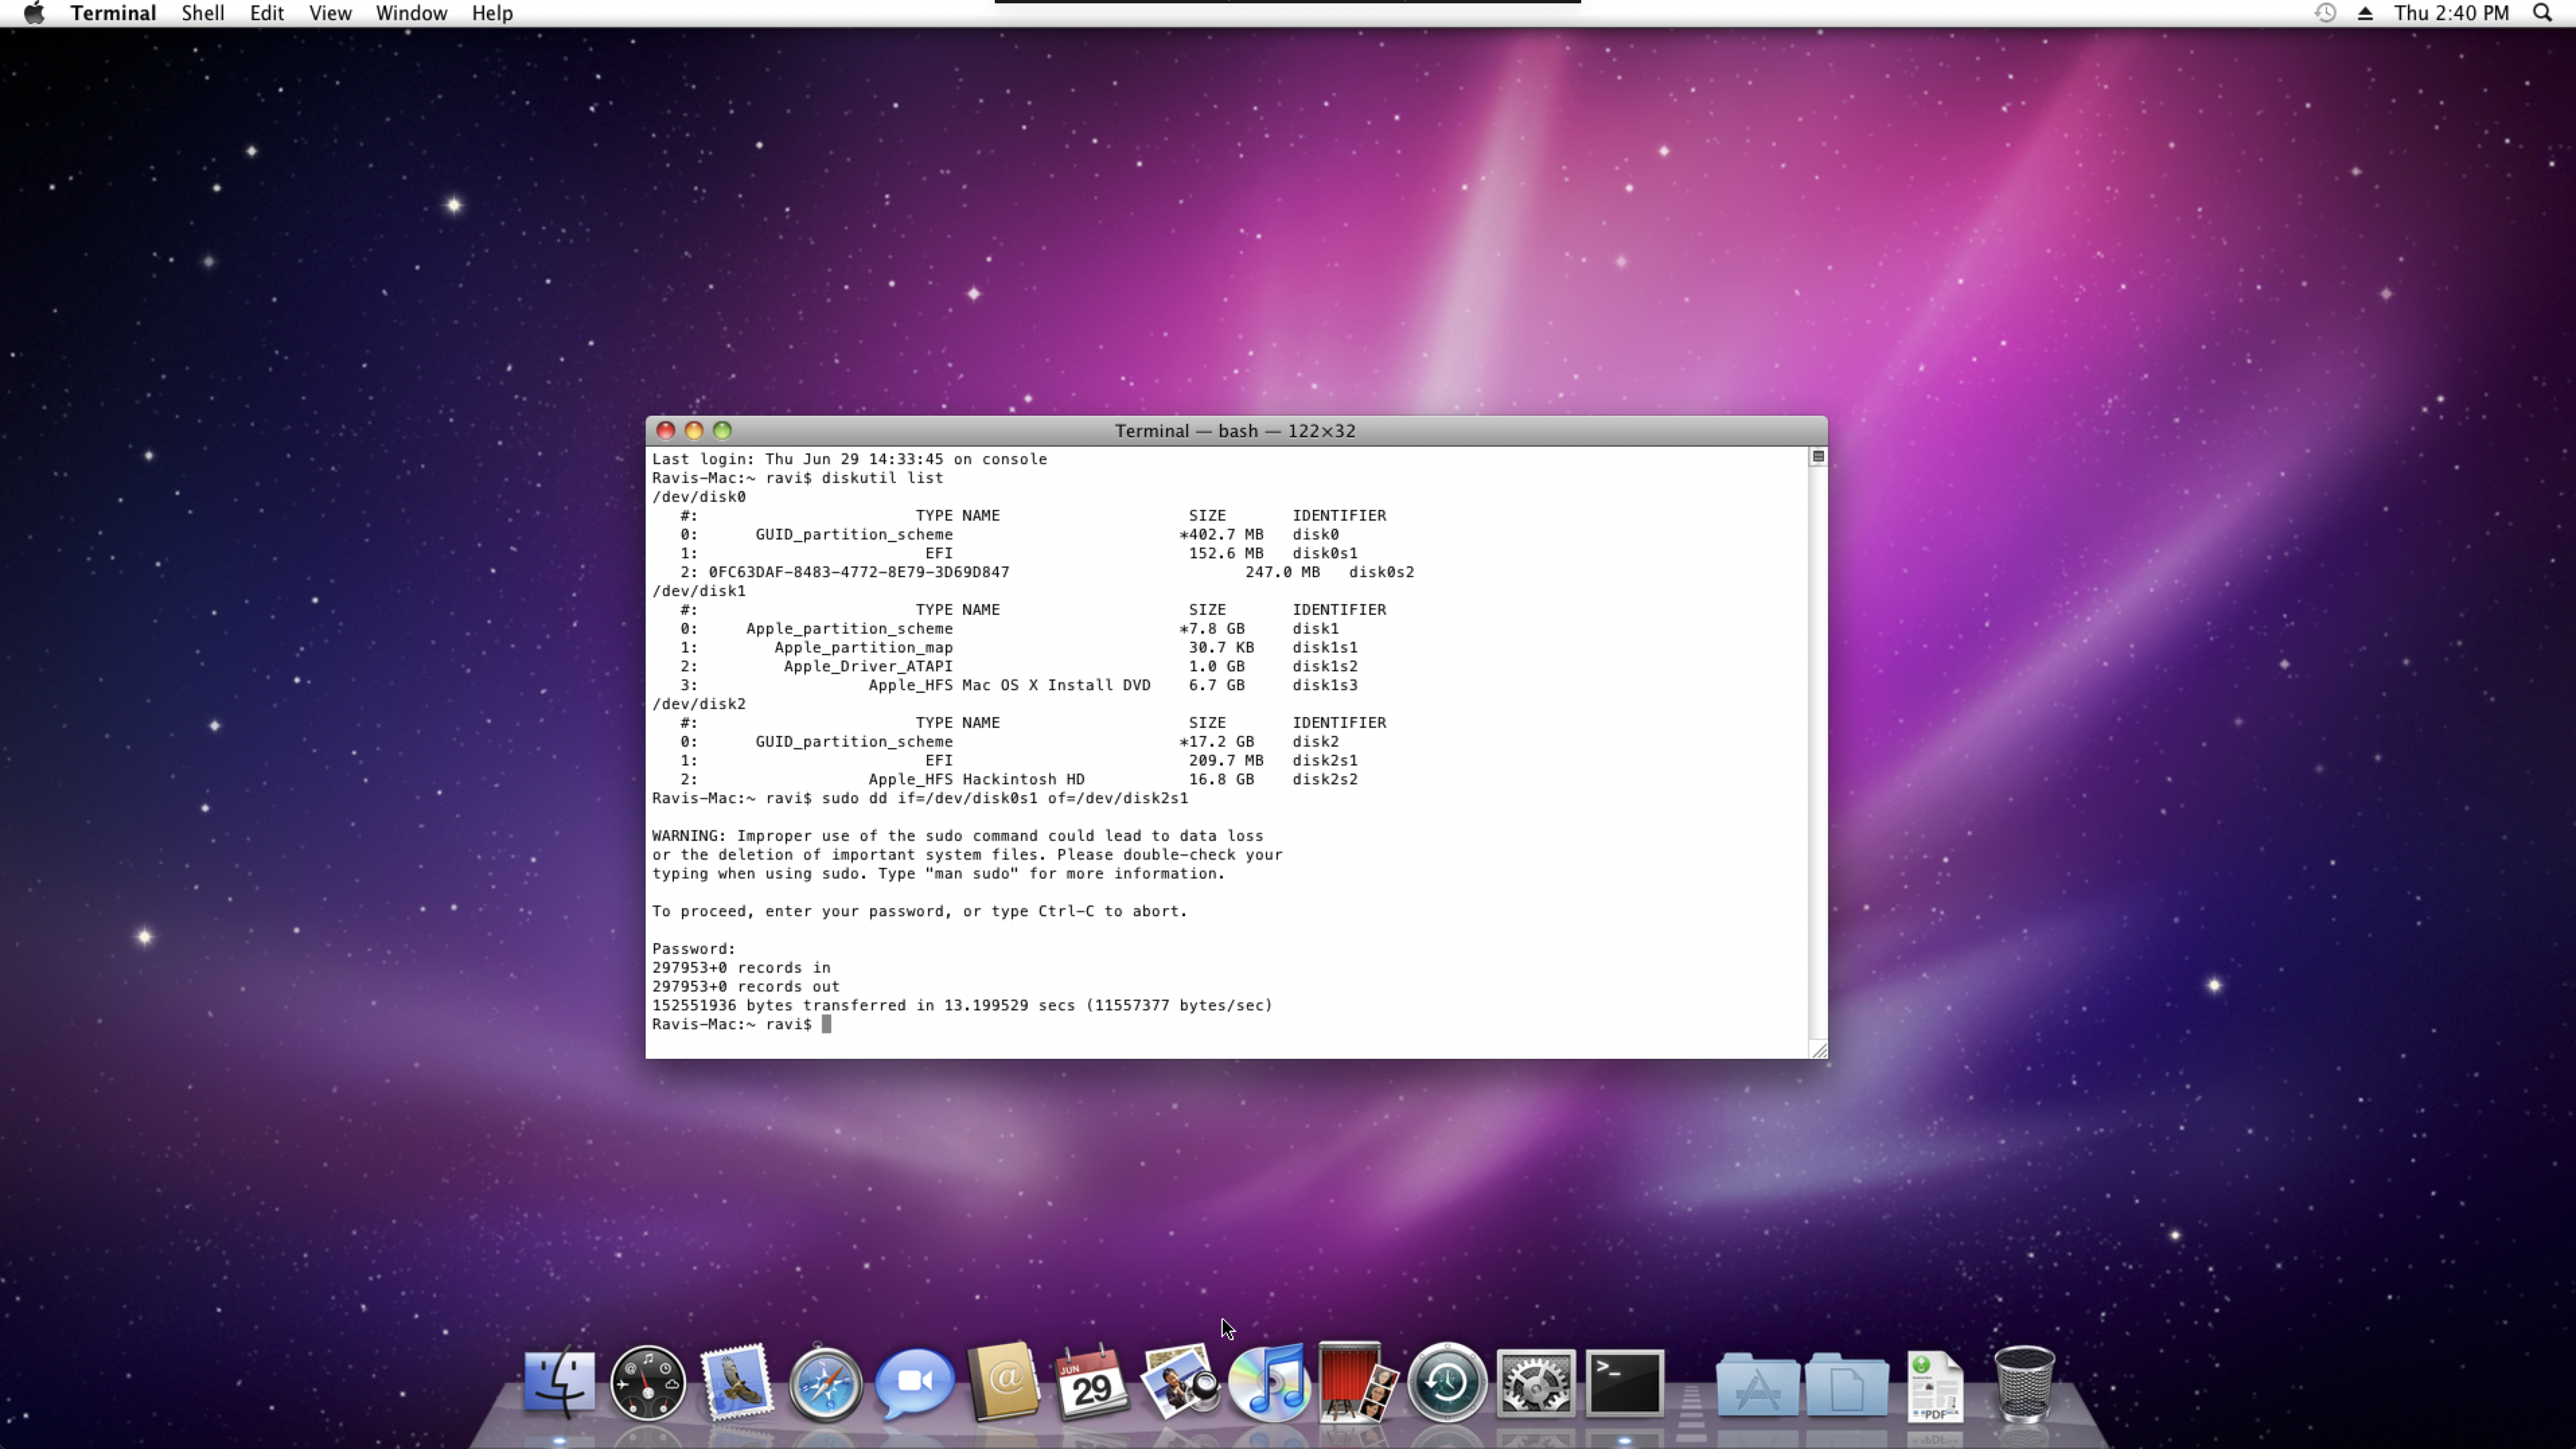Open the Apple menu
Viewport: 2576px width, 1449px height.
pos(34,13)
